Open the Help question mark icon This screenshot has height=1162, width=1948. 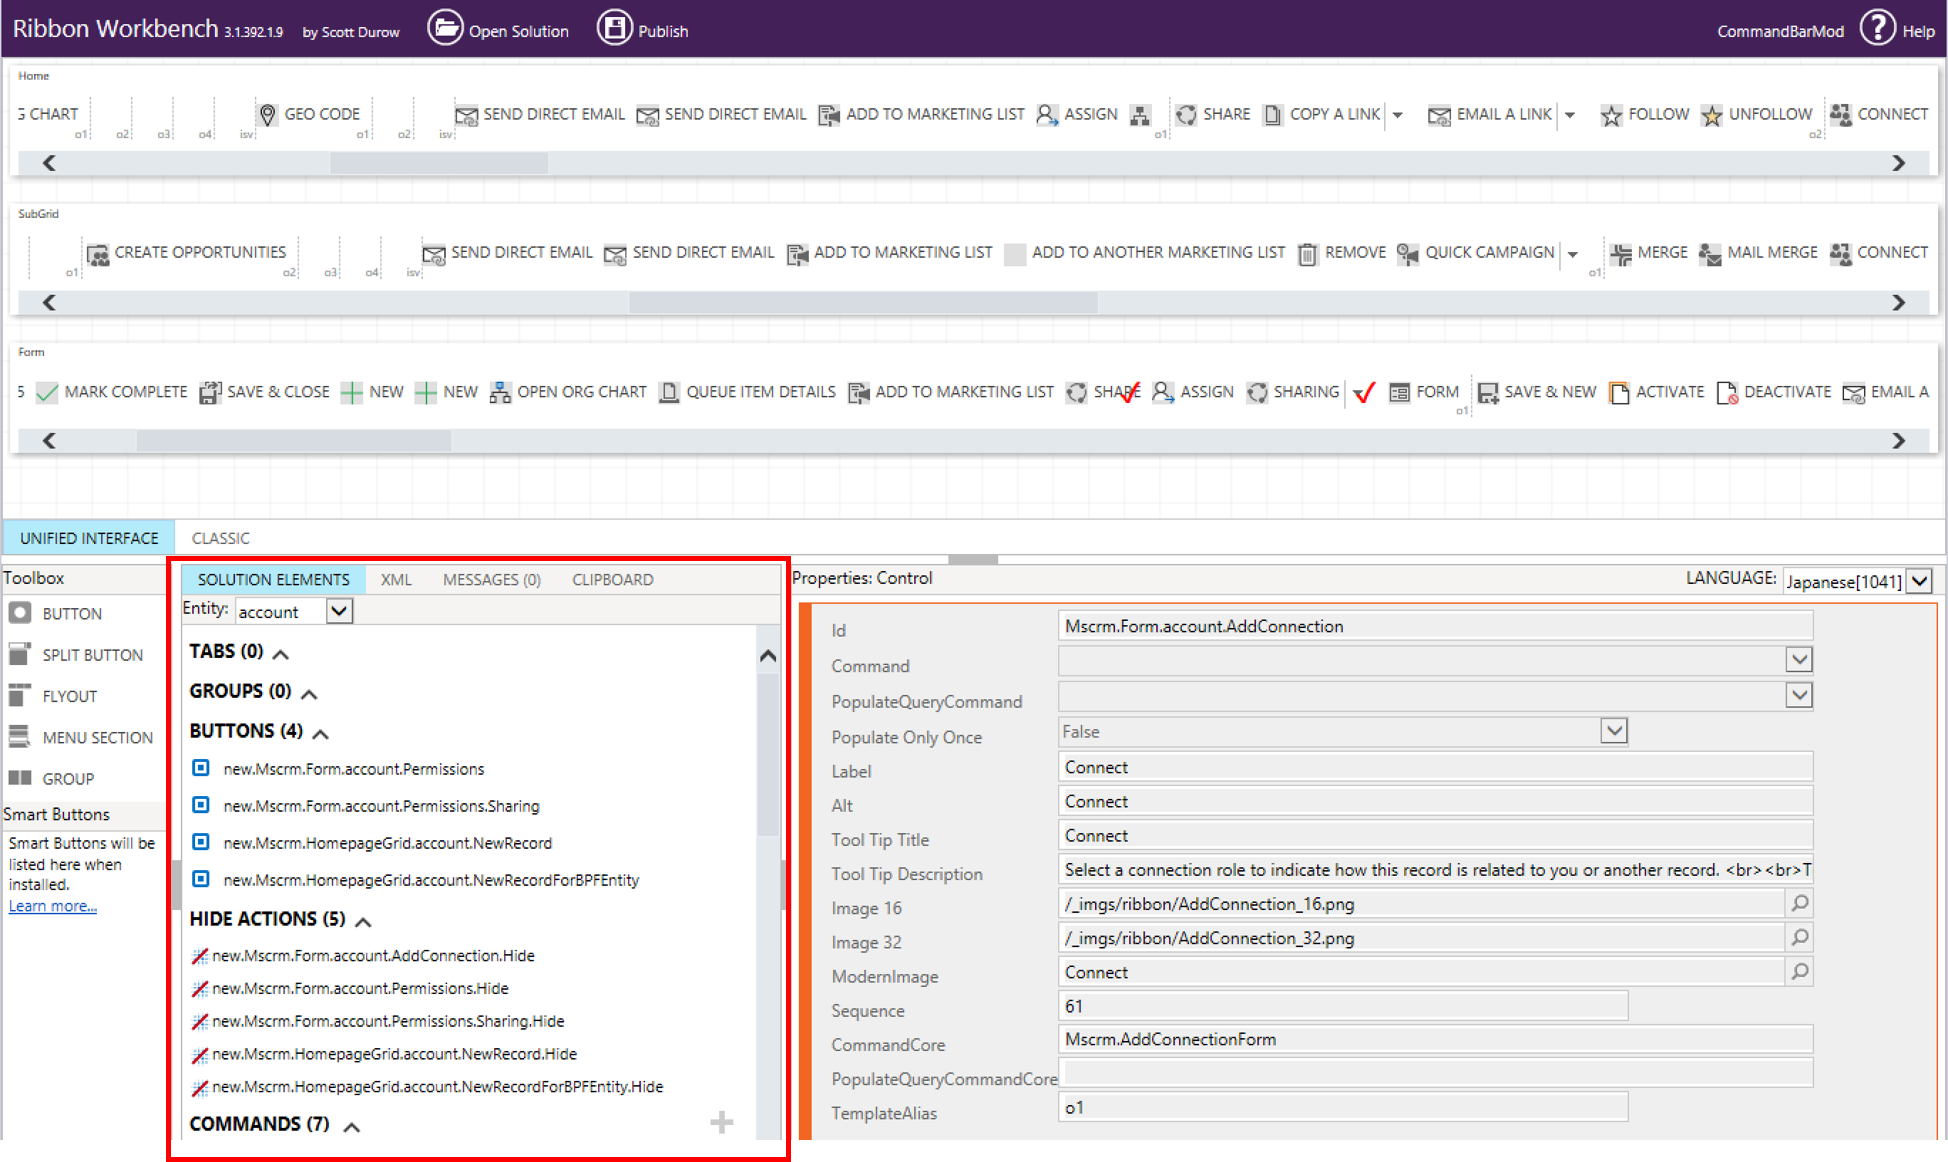[x=1877, y=28]
